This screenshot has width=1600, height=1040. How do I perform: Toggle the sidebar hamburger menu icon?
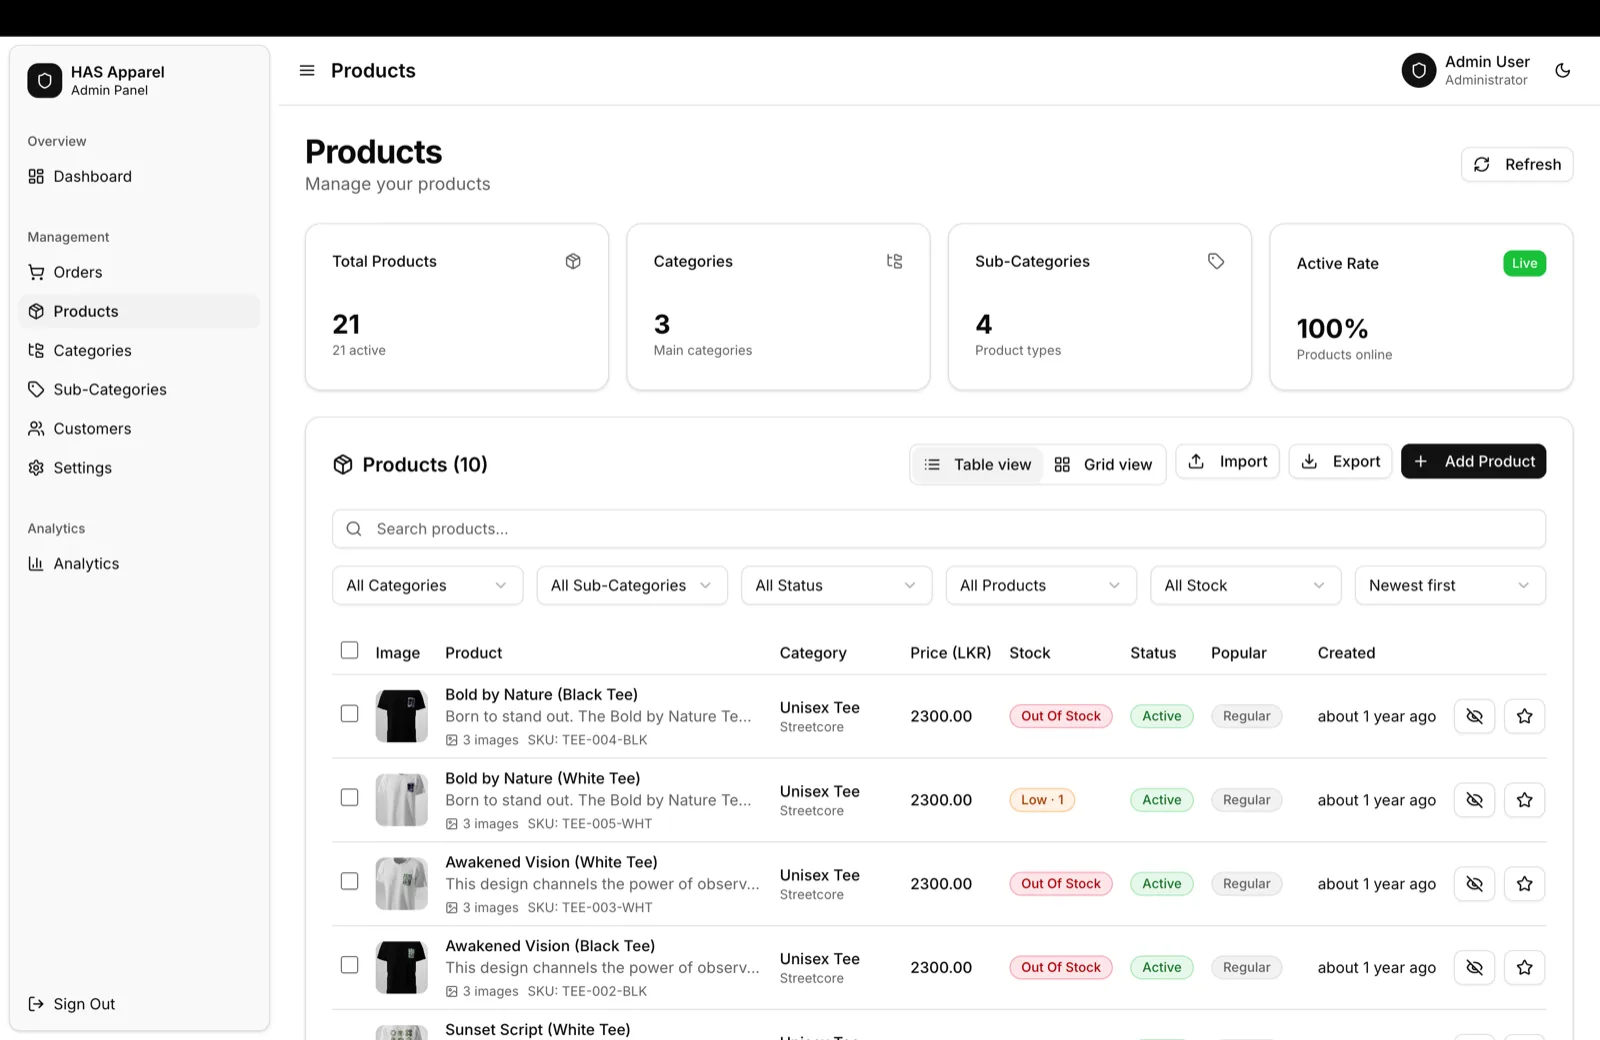307,71
